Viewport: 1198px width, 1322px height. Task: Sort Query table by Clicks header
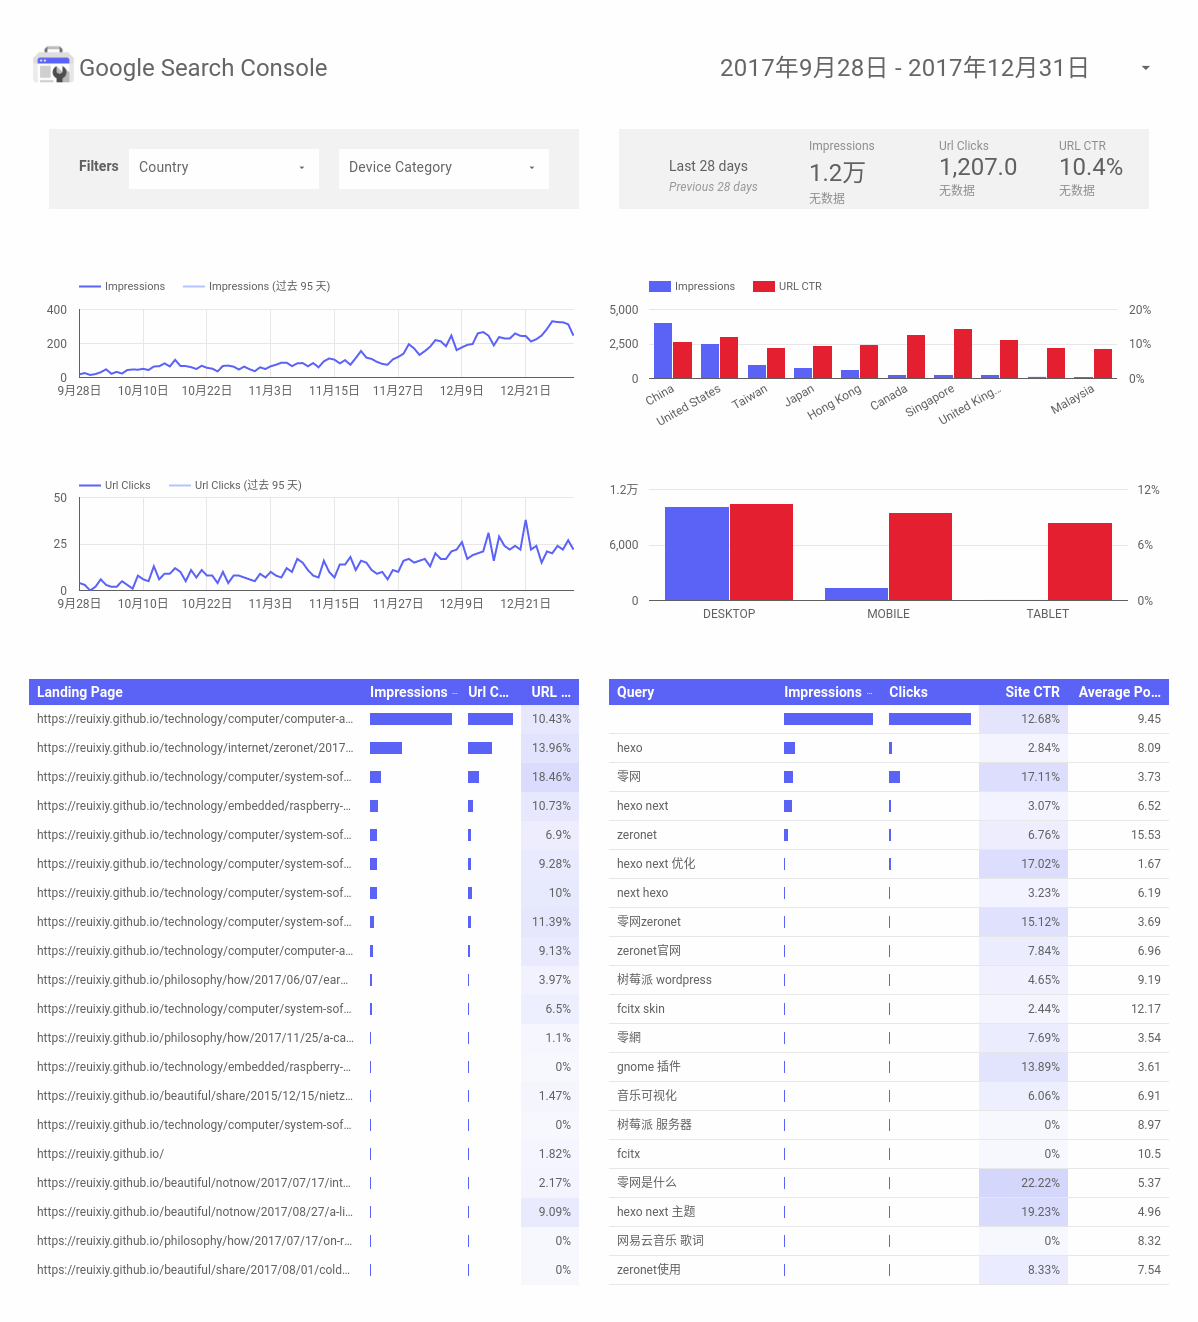coord(908,692)
